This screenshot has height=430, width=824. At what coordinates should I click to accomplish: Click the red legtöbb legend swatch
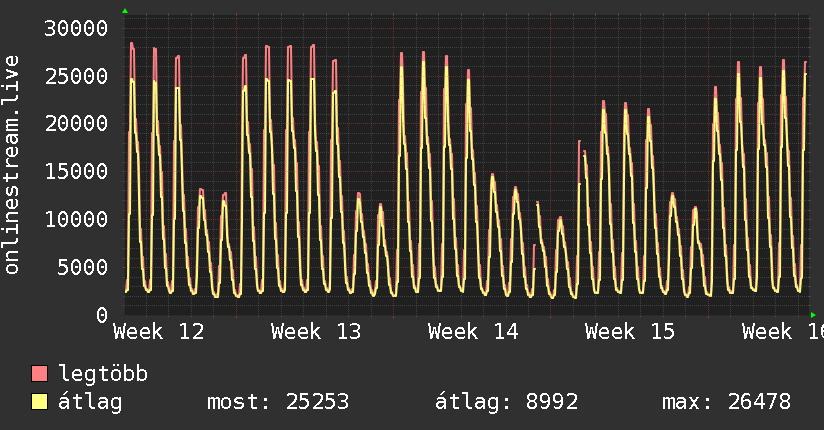tap(39, 373)
